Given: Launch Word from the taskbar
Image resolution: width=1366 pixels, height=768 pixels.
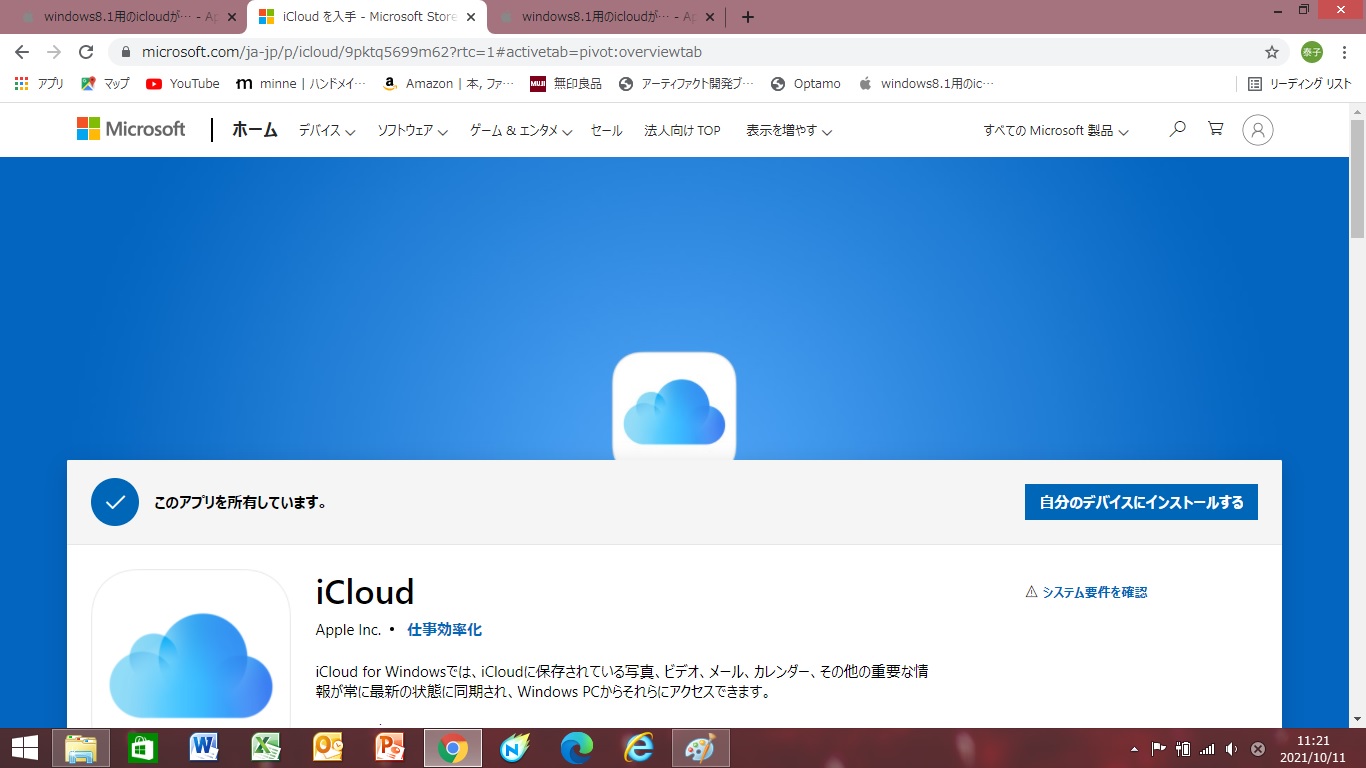Looking at the screenshot, I should tap(204, 748).
